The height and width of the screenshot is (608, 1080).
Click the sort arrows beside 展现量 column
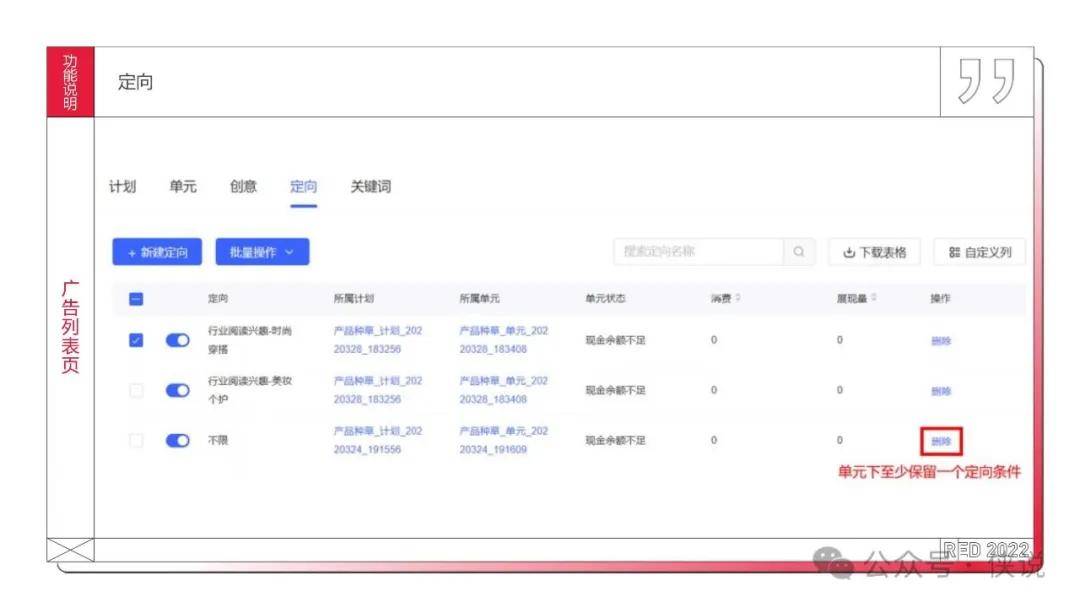(874, 298)
